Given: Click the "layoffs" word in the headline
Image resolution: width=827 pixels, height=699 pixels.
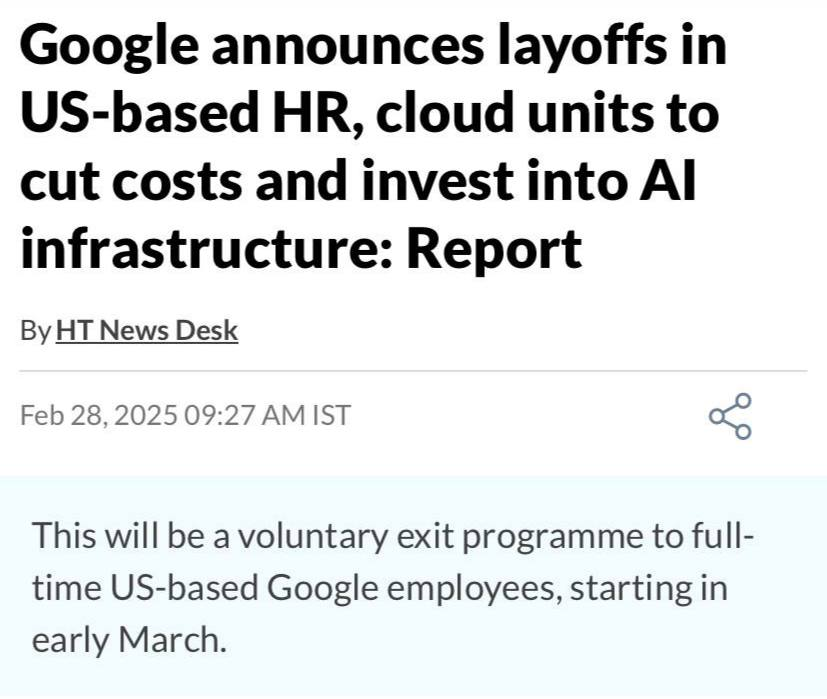Looking at the screenshot, I should click(578, 47).
